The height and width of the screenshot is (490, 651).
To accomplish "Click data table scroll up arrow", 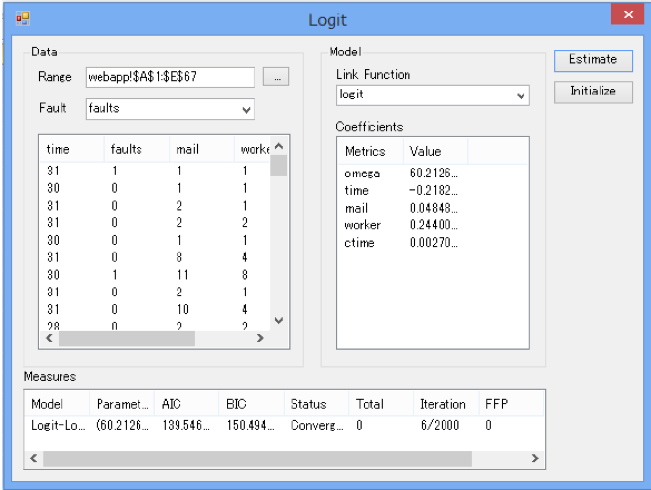I will coord(279,146).
